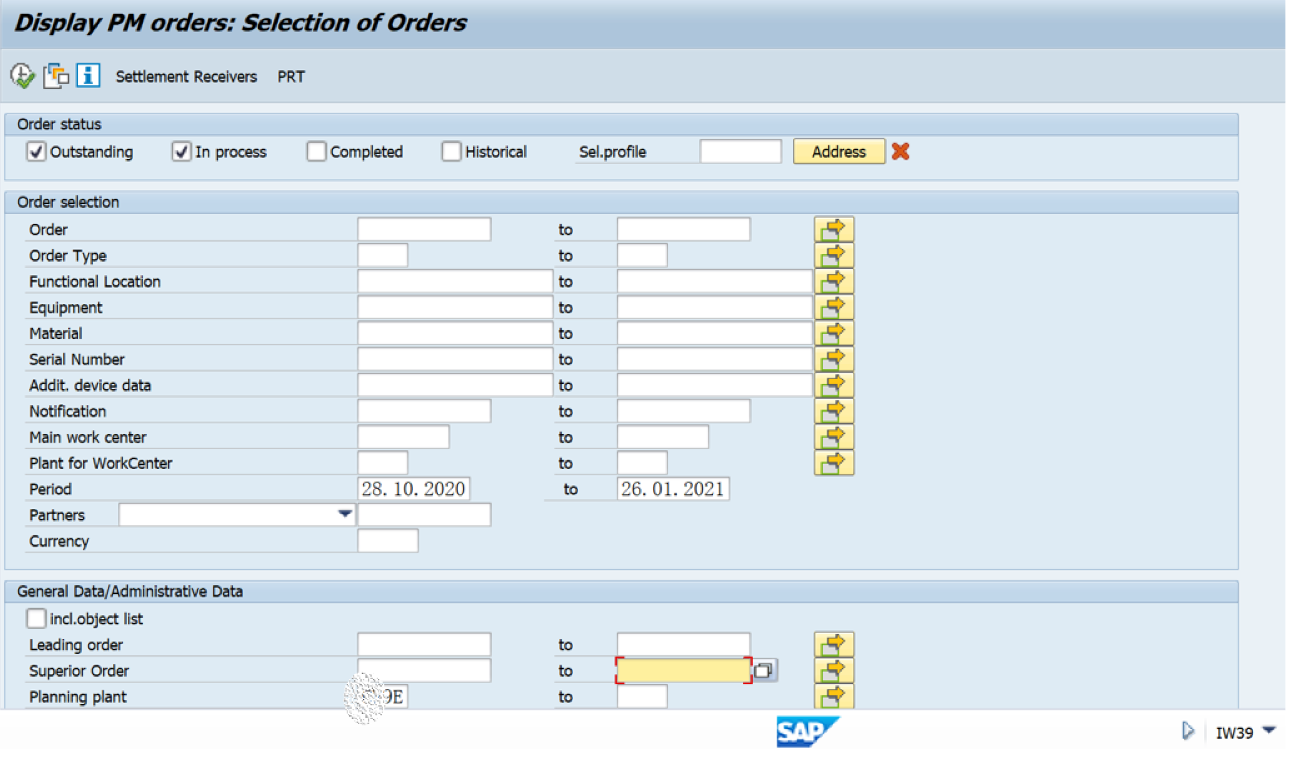Open multiple selection arrow for Main work center
This screenshot has width=1289, height=759.
(x=836, y=436)
